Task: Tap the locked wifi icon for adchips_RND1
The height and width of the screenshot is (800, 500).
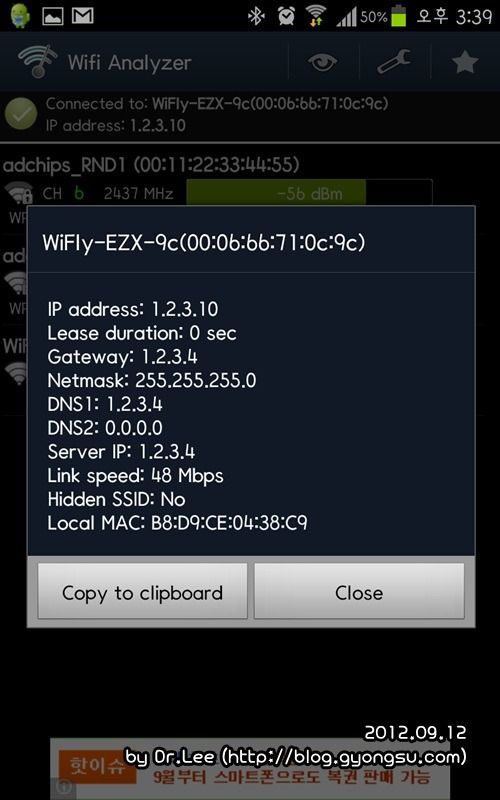Action: click(18, 194)
